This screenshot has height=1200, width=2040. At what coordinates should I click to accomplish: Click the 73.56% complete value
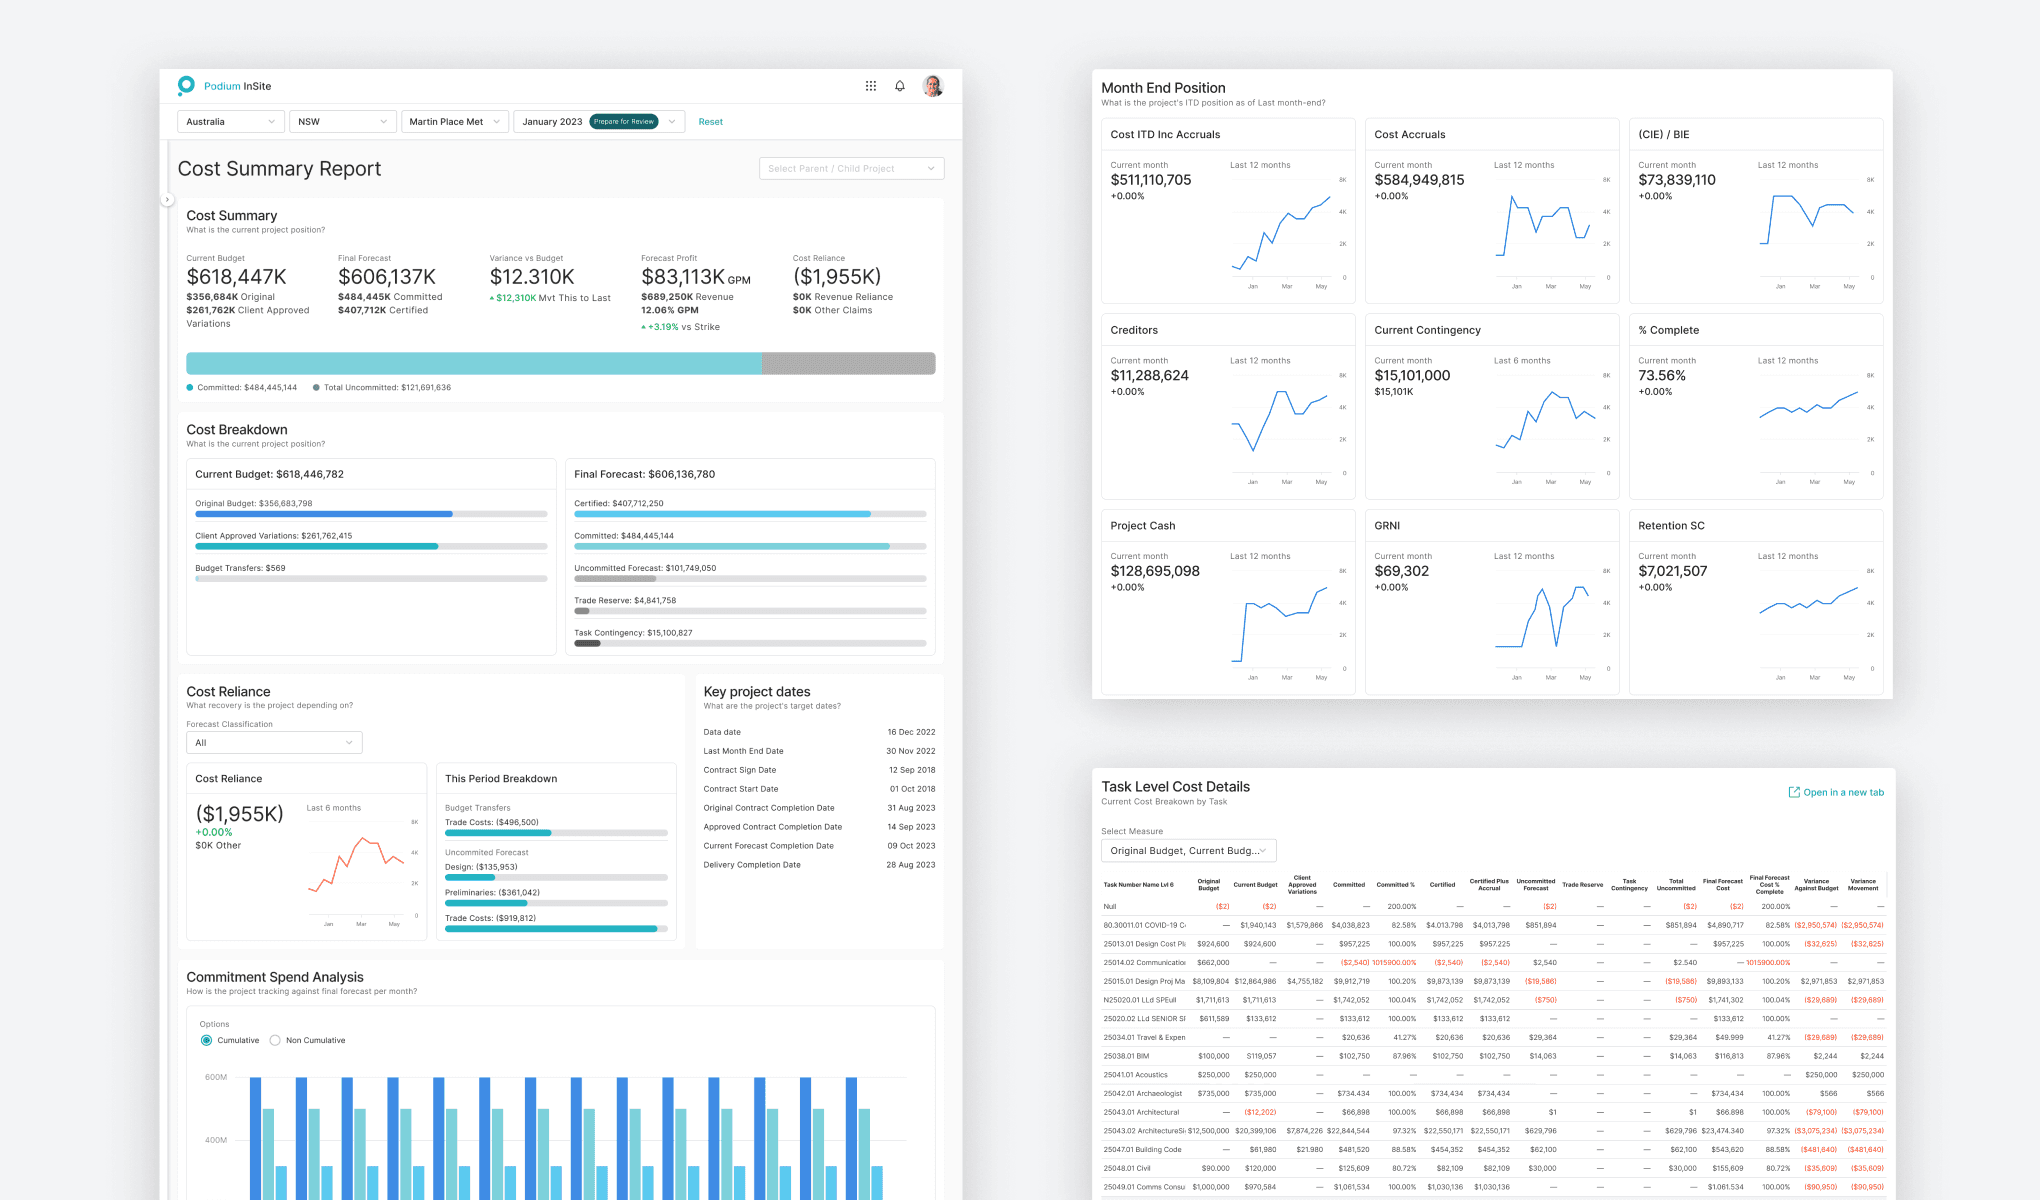coord(1662,376)
